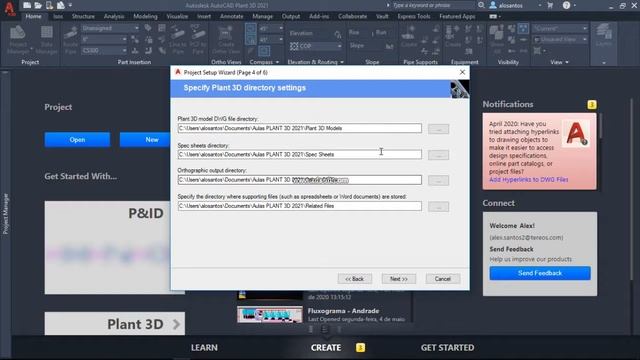Expand the View panel arrow
This screenshot has width=640, height=360.
pyautogui.click(x=567, y=62)
